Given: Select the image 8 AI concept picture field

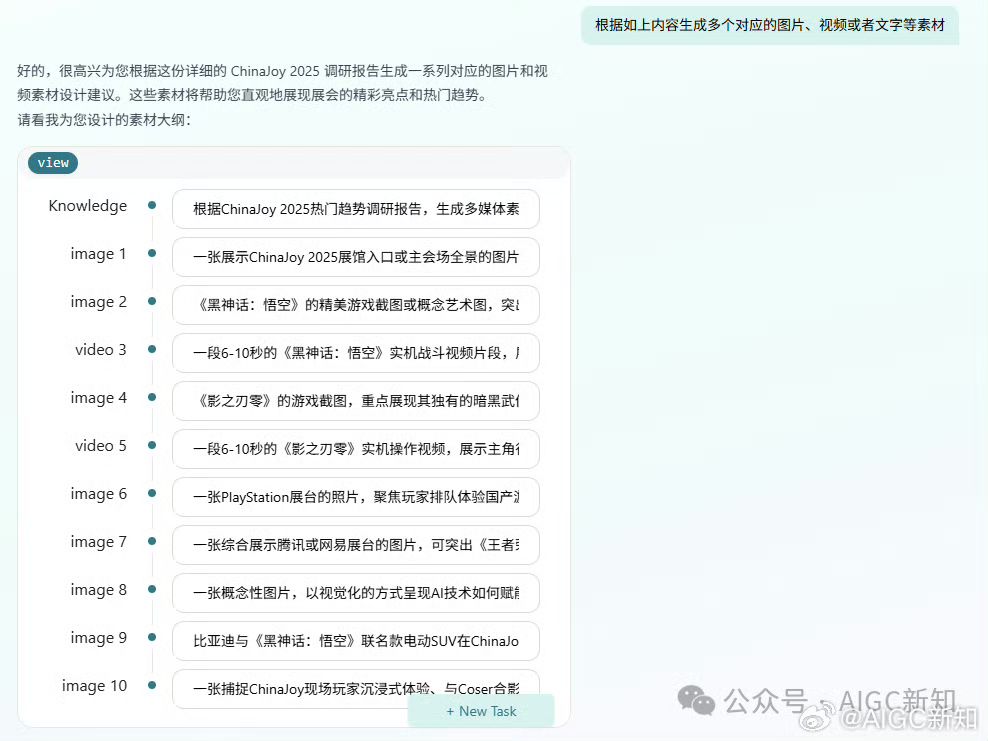Looking at the screenshot, I should coord(356,593).
